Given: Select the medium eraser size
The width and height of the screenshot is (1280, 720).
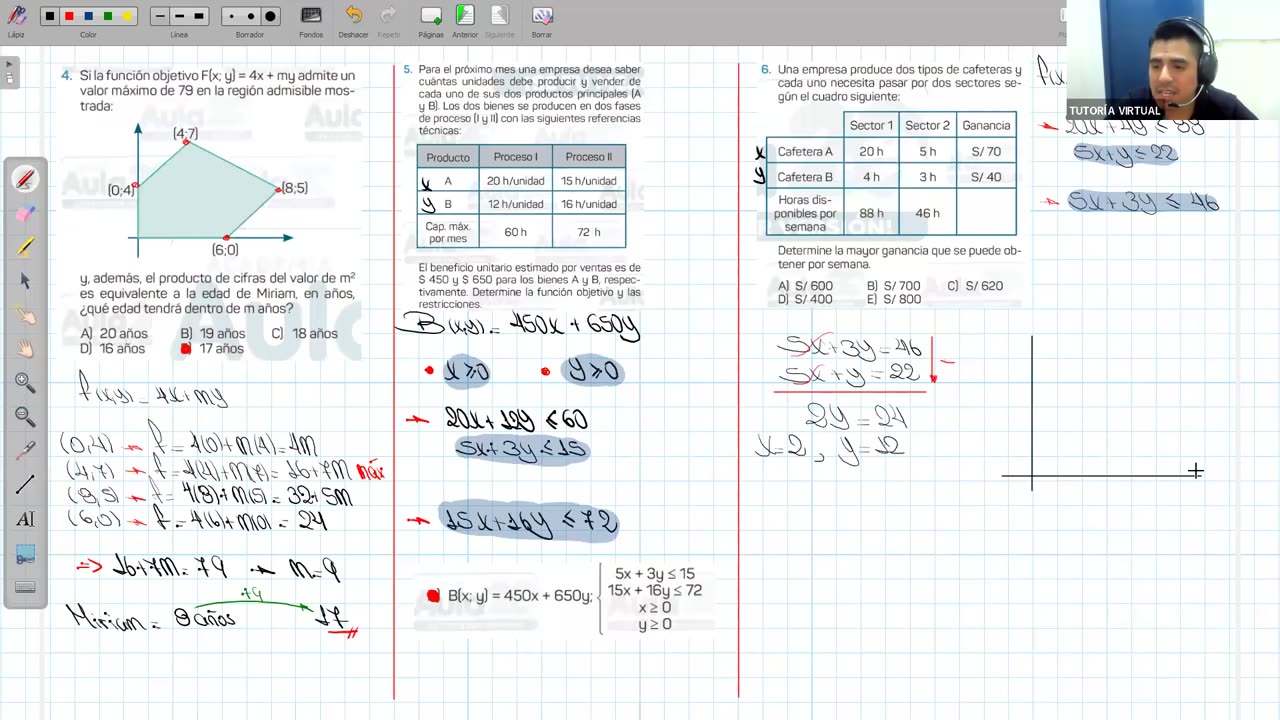Looking at the screenshot, I should [x=250, y=16].
